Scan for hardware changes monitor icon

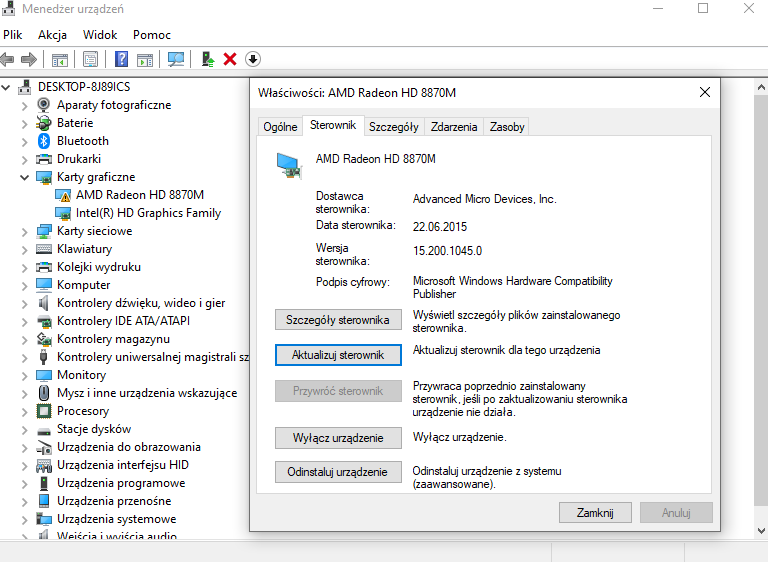click(x=176, y=60)
